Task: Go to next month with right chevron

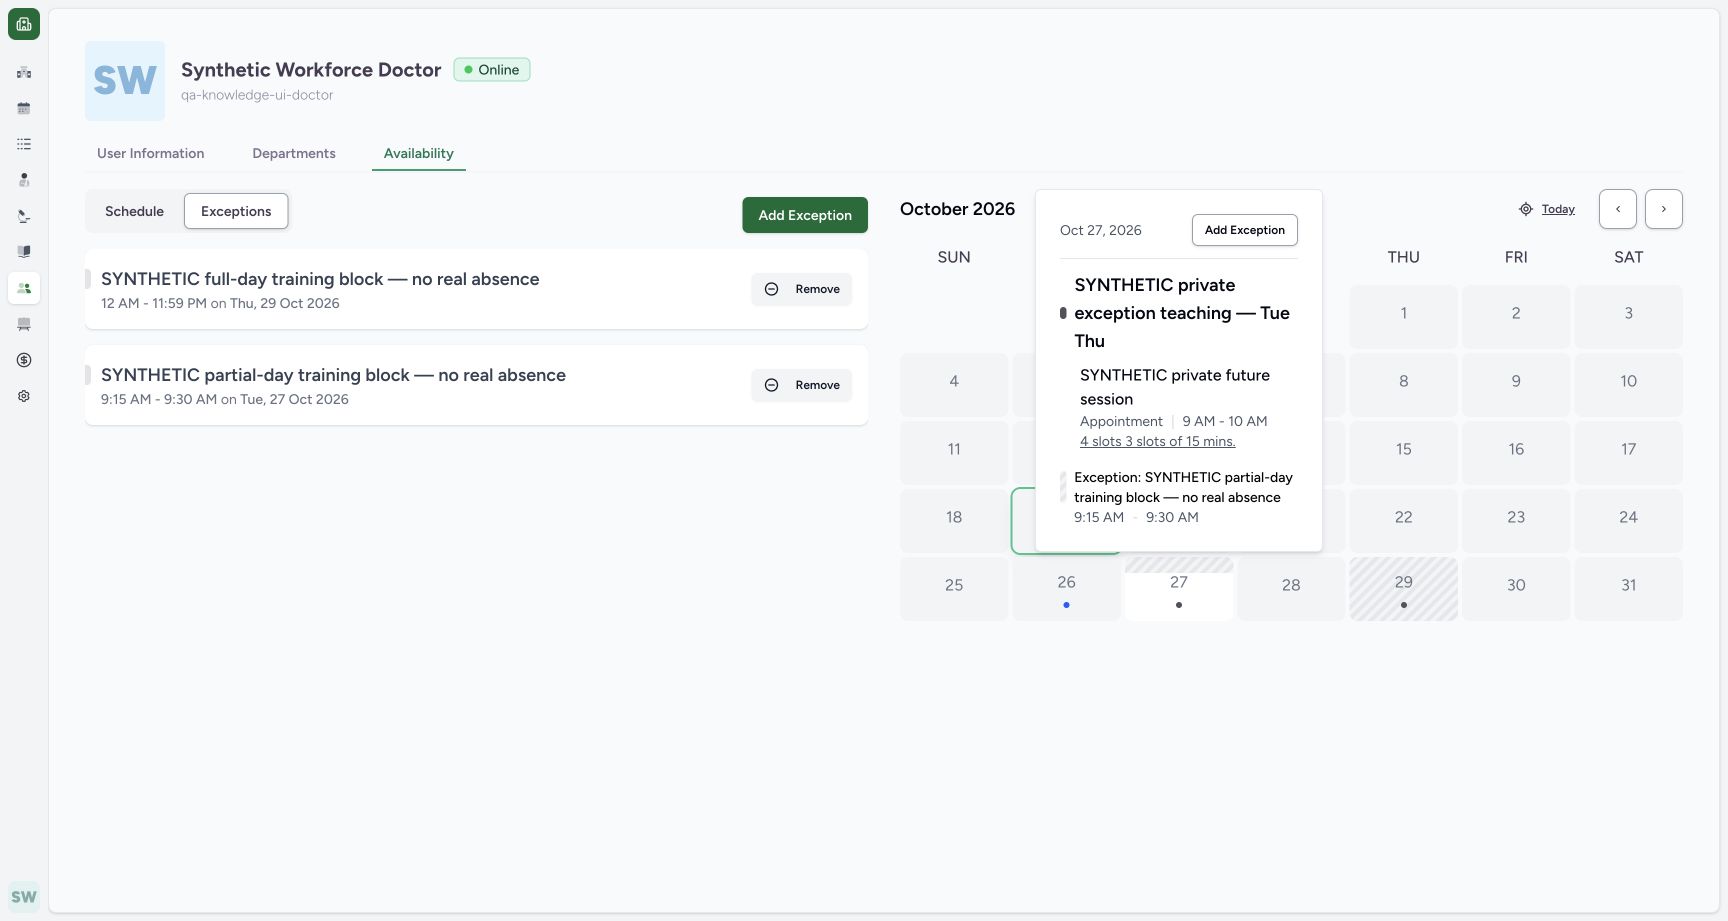Action: (1664, 209)
